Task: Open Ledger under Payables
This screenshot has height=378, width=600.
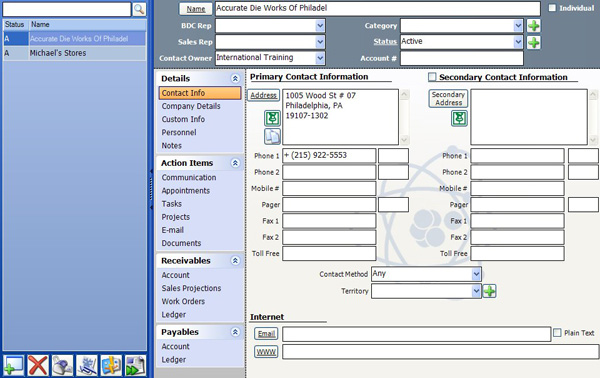Action: pos(173,360)
